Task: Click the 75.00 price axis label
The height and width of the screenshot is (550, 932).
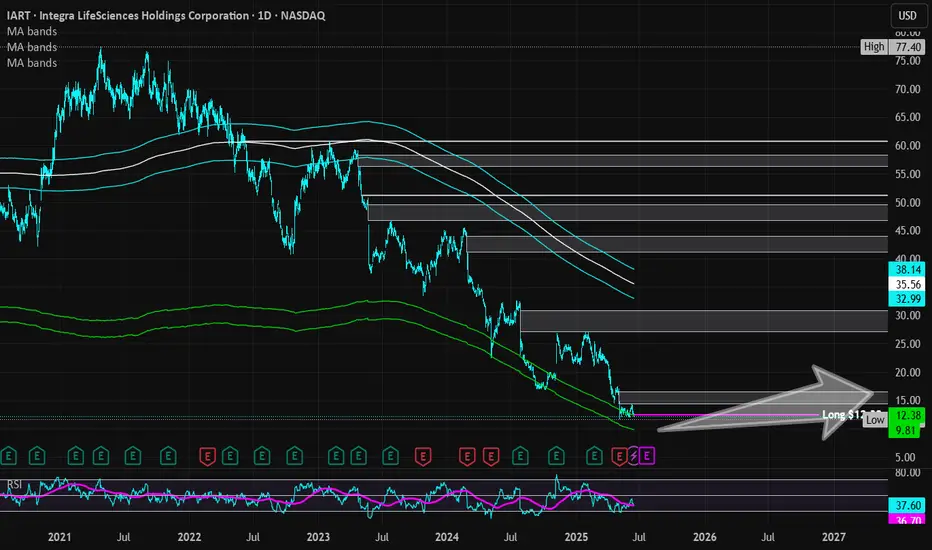Action: pos(908,61)
